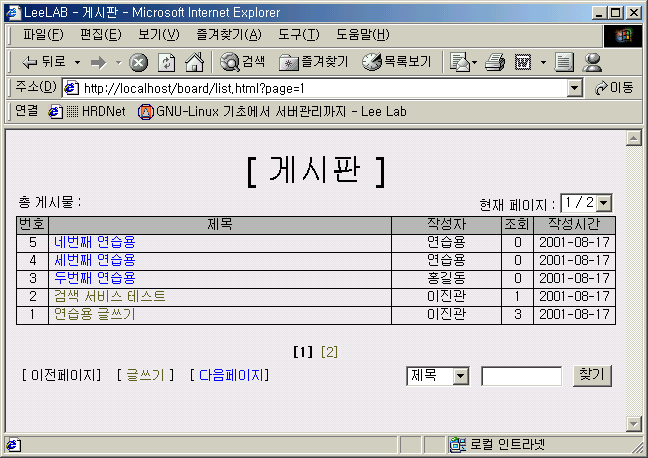The width and height of the screenshot is (648, 458).
Task: Open the 도구(T) menu
Action: (298, 35)
